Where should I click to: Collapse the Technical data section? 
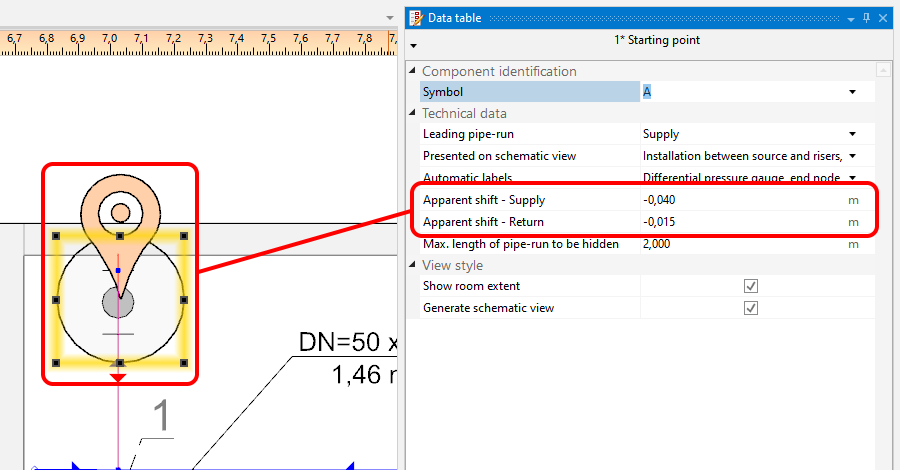(x=413, y=114)
